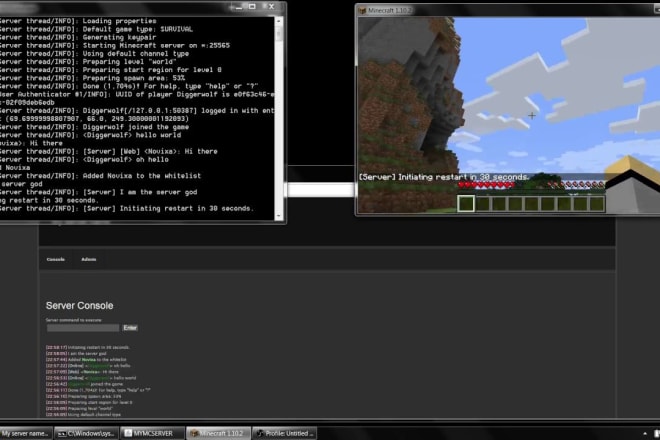
Task: Select last hotbar slot in Minecraft
Action: tap(597, 204)
